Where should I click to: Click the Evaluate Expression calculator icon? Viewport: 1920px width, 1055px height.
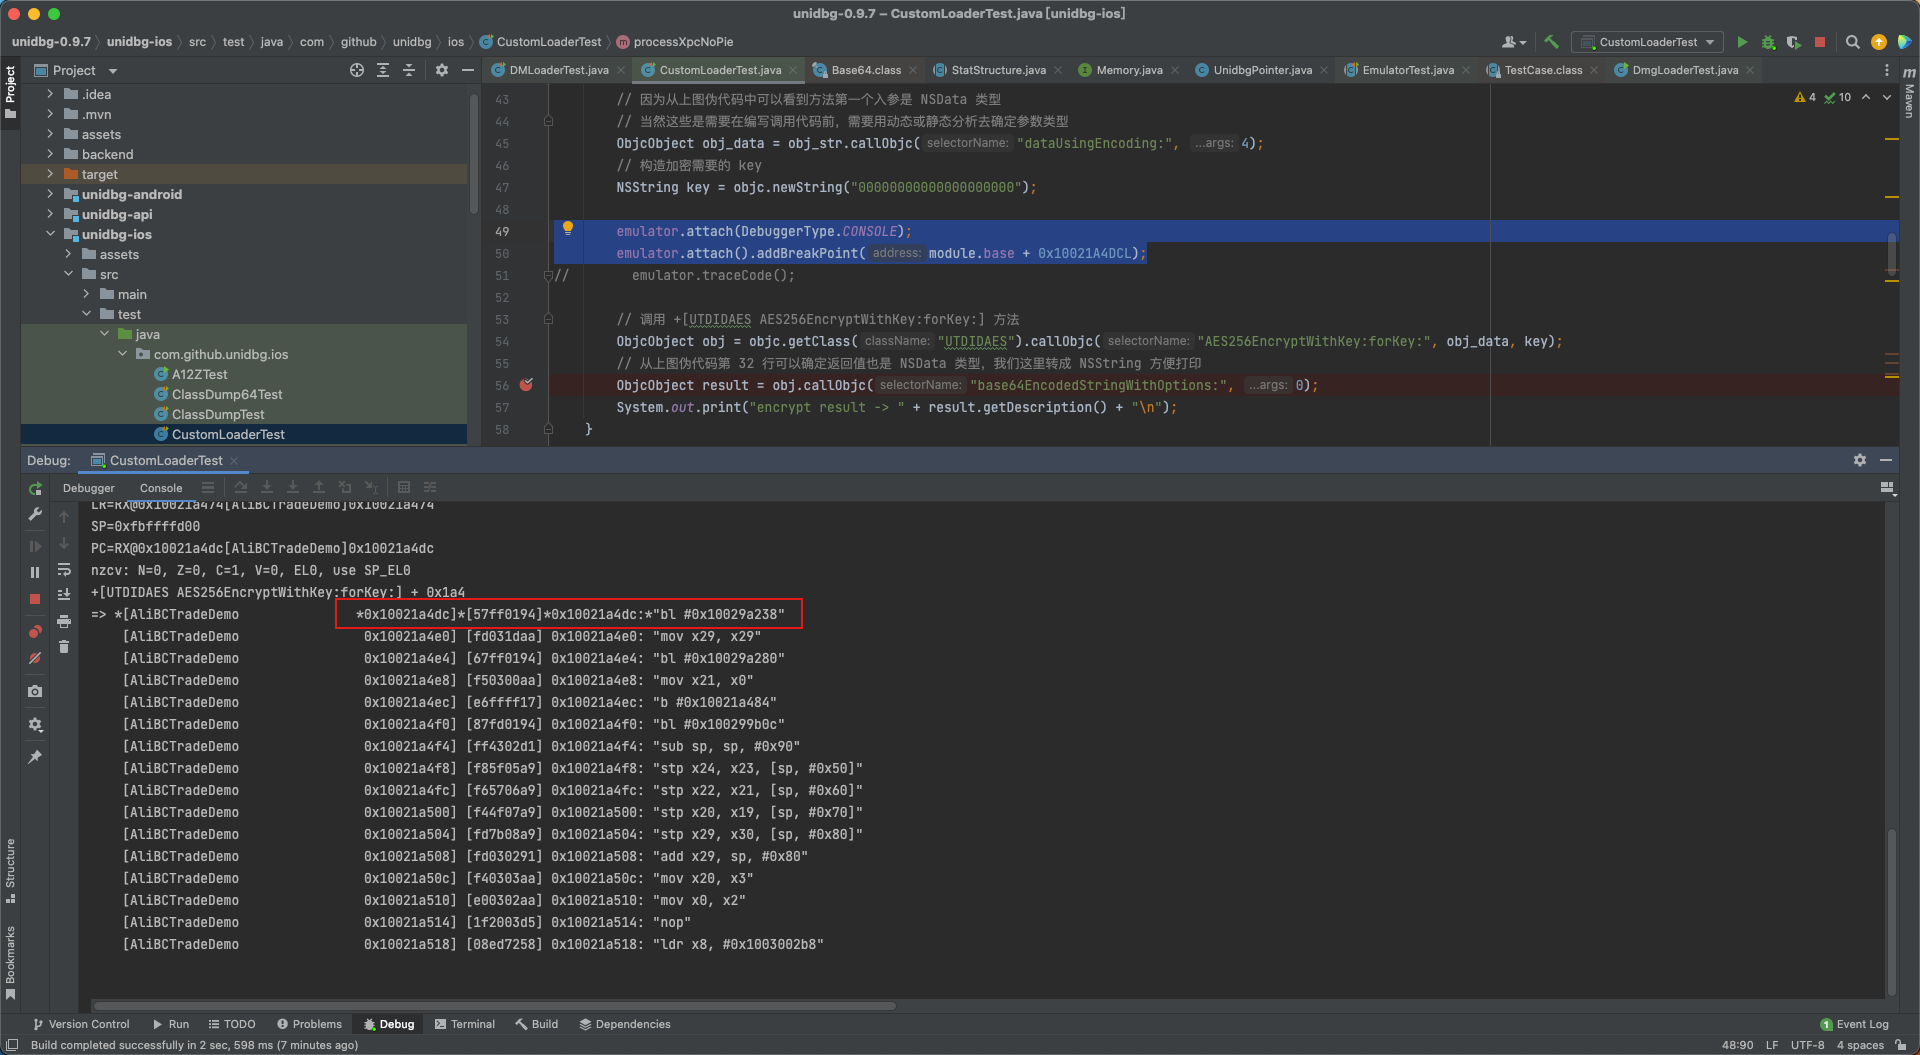404,487
